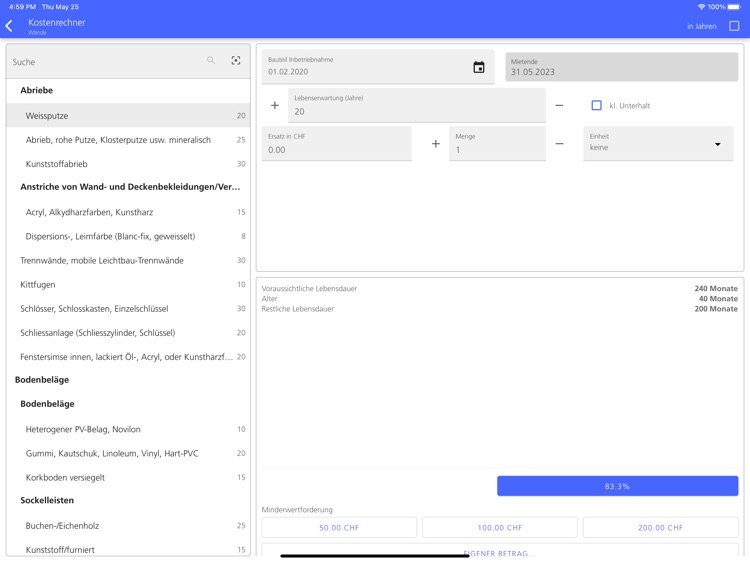Click the 83.3% progress bar
This screenshot has height=562, width=750.
pos(618,486)
